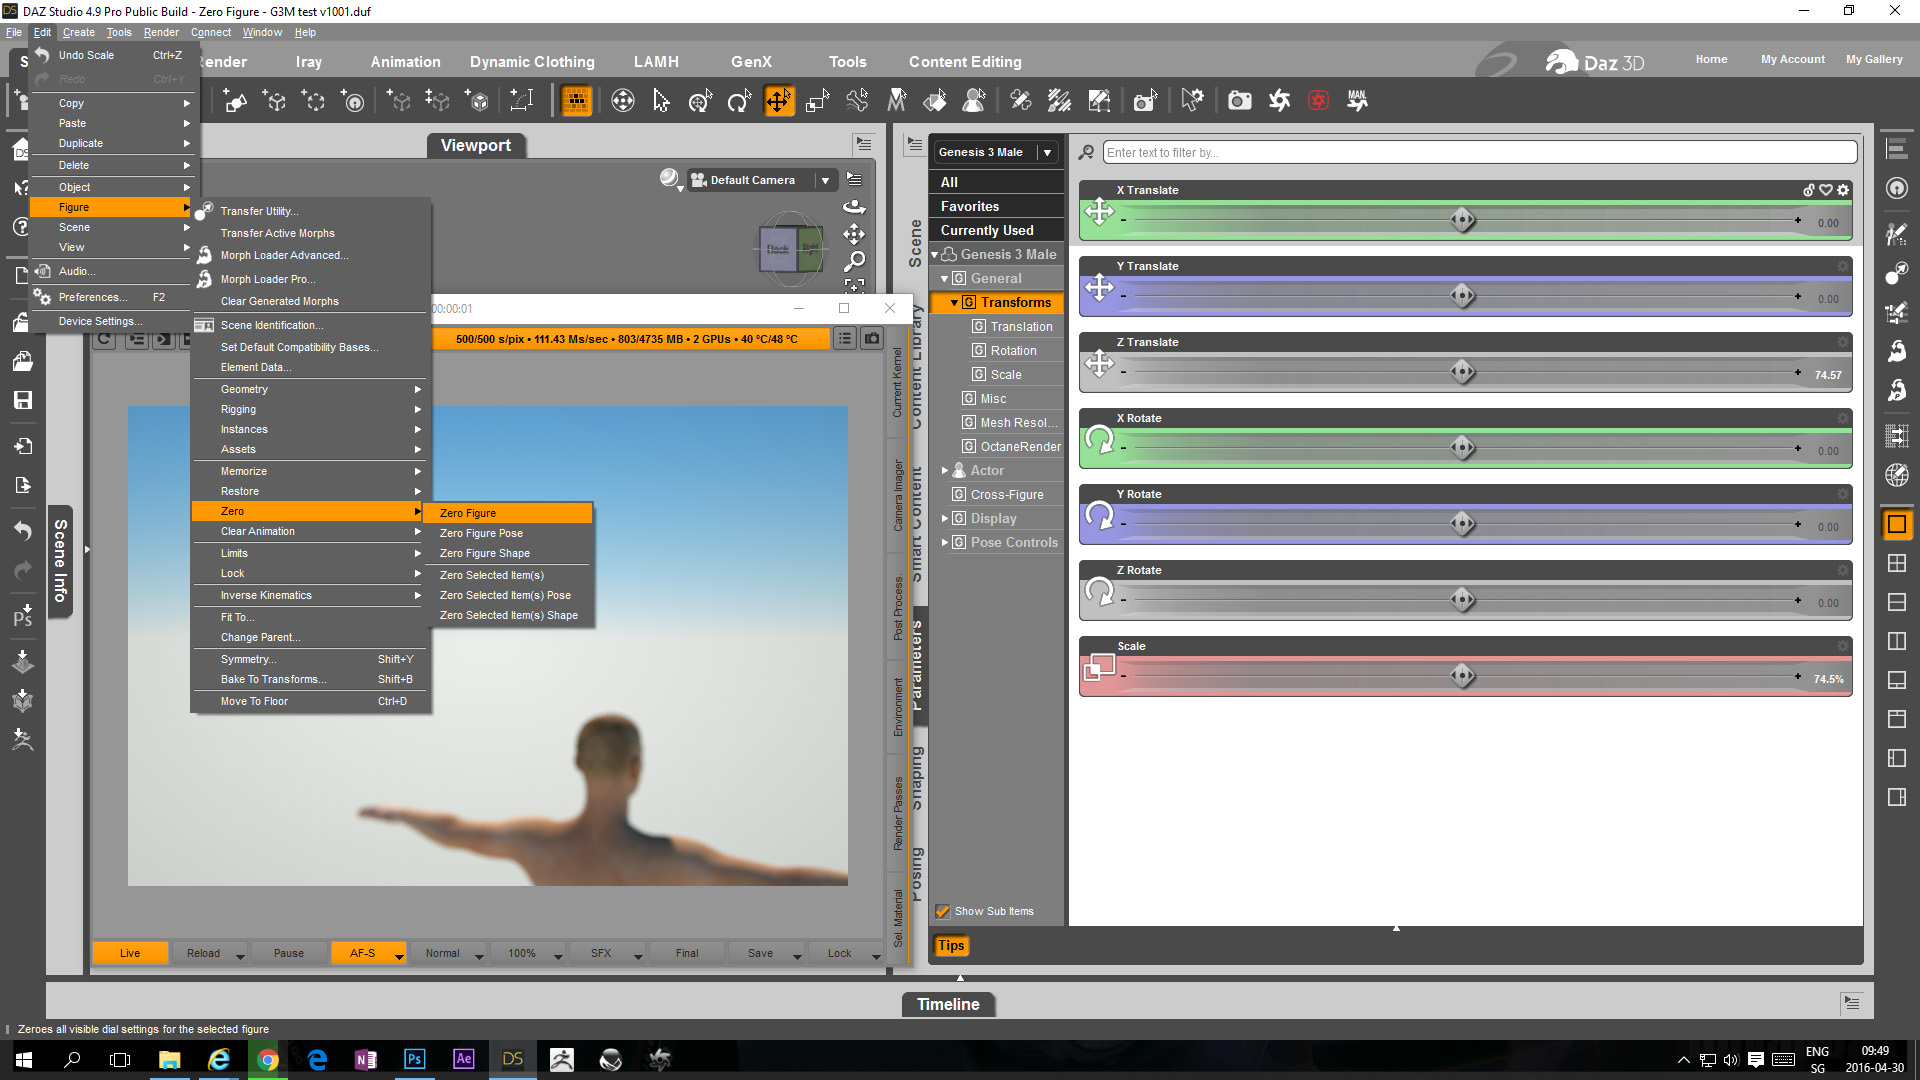The image size is (1920, 1080).
Task: Choose Zero Figure Pose menu entry
Action: (481, 533)
